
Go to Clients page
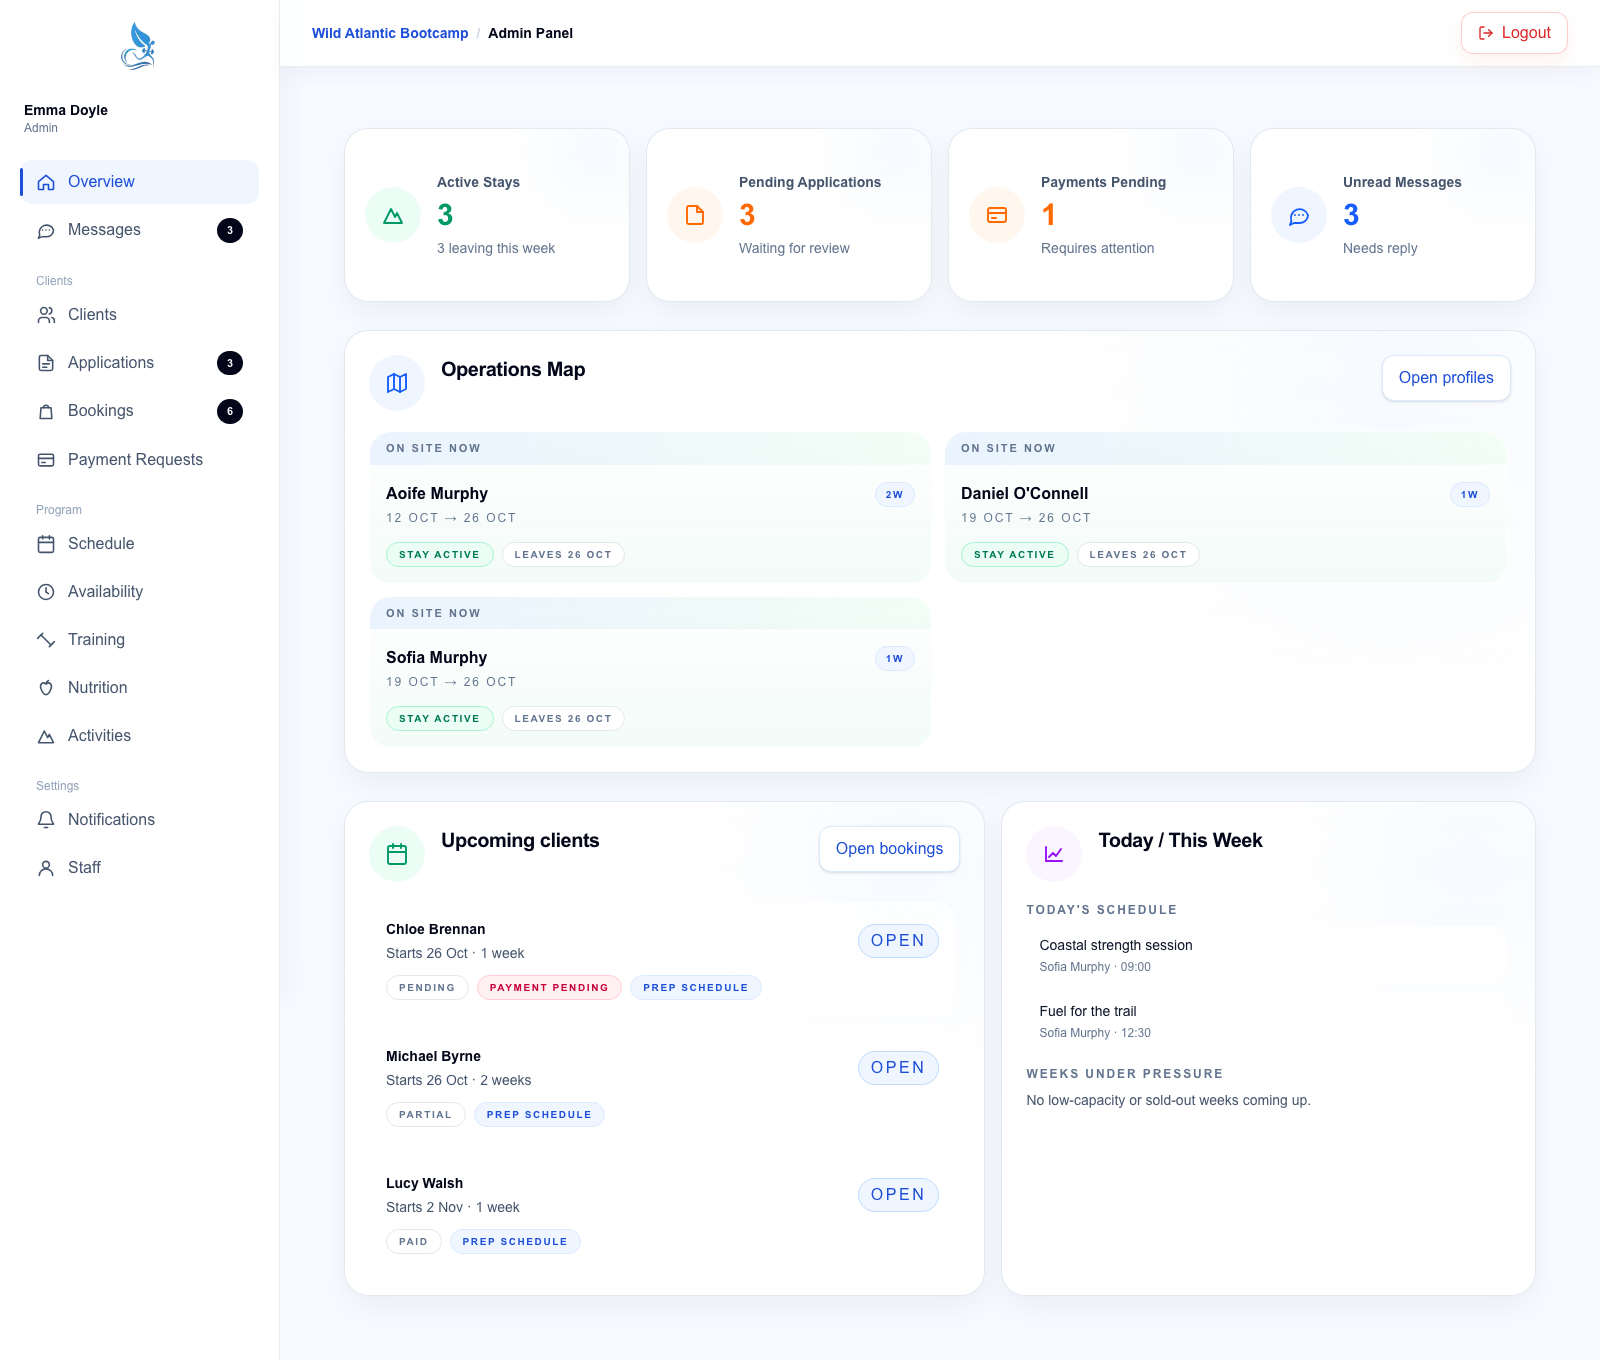click(x=139, y=315)
